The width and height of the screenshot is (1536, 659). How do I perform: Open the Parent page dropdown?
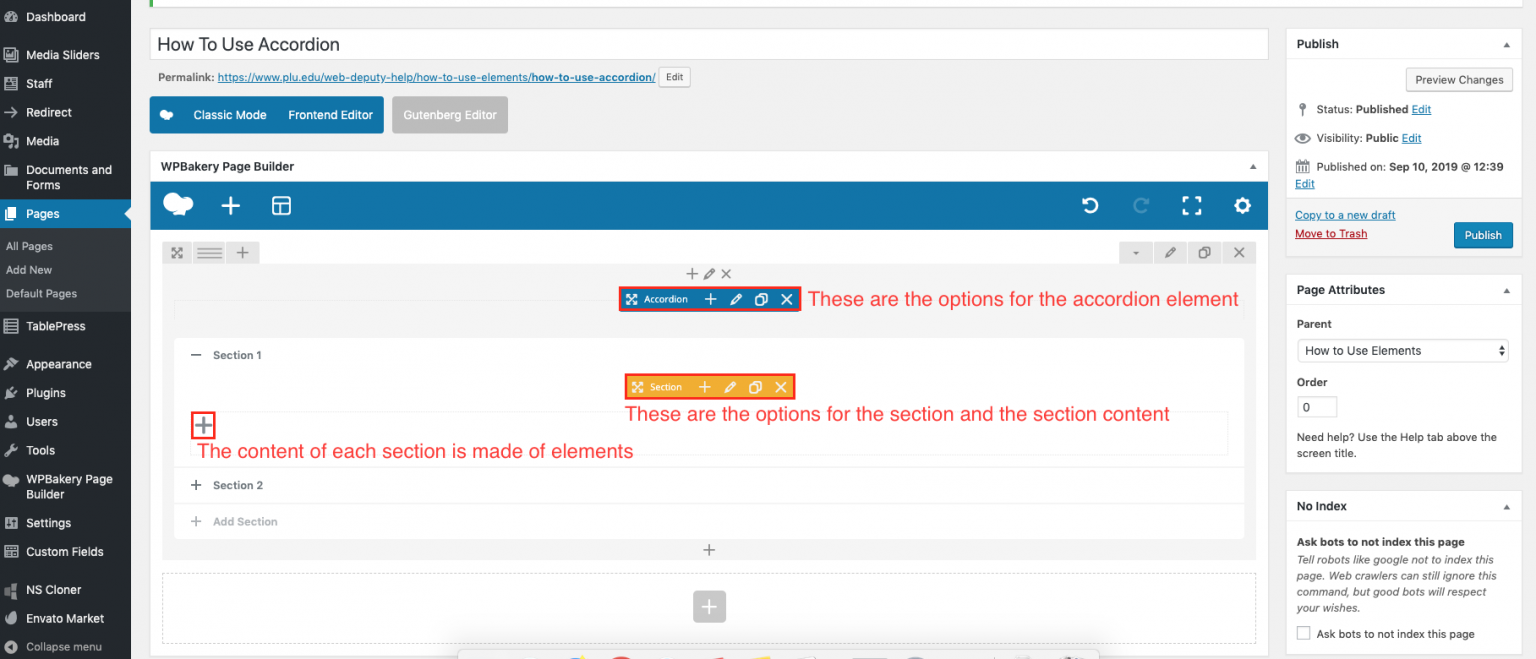(1402, 350)
